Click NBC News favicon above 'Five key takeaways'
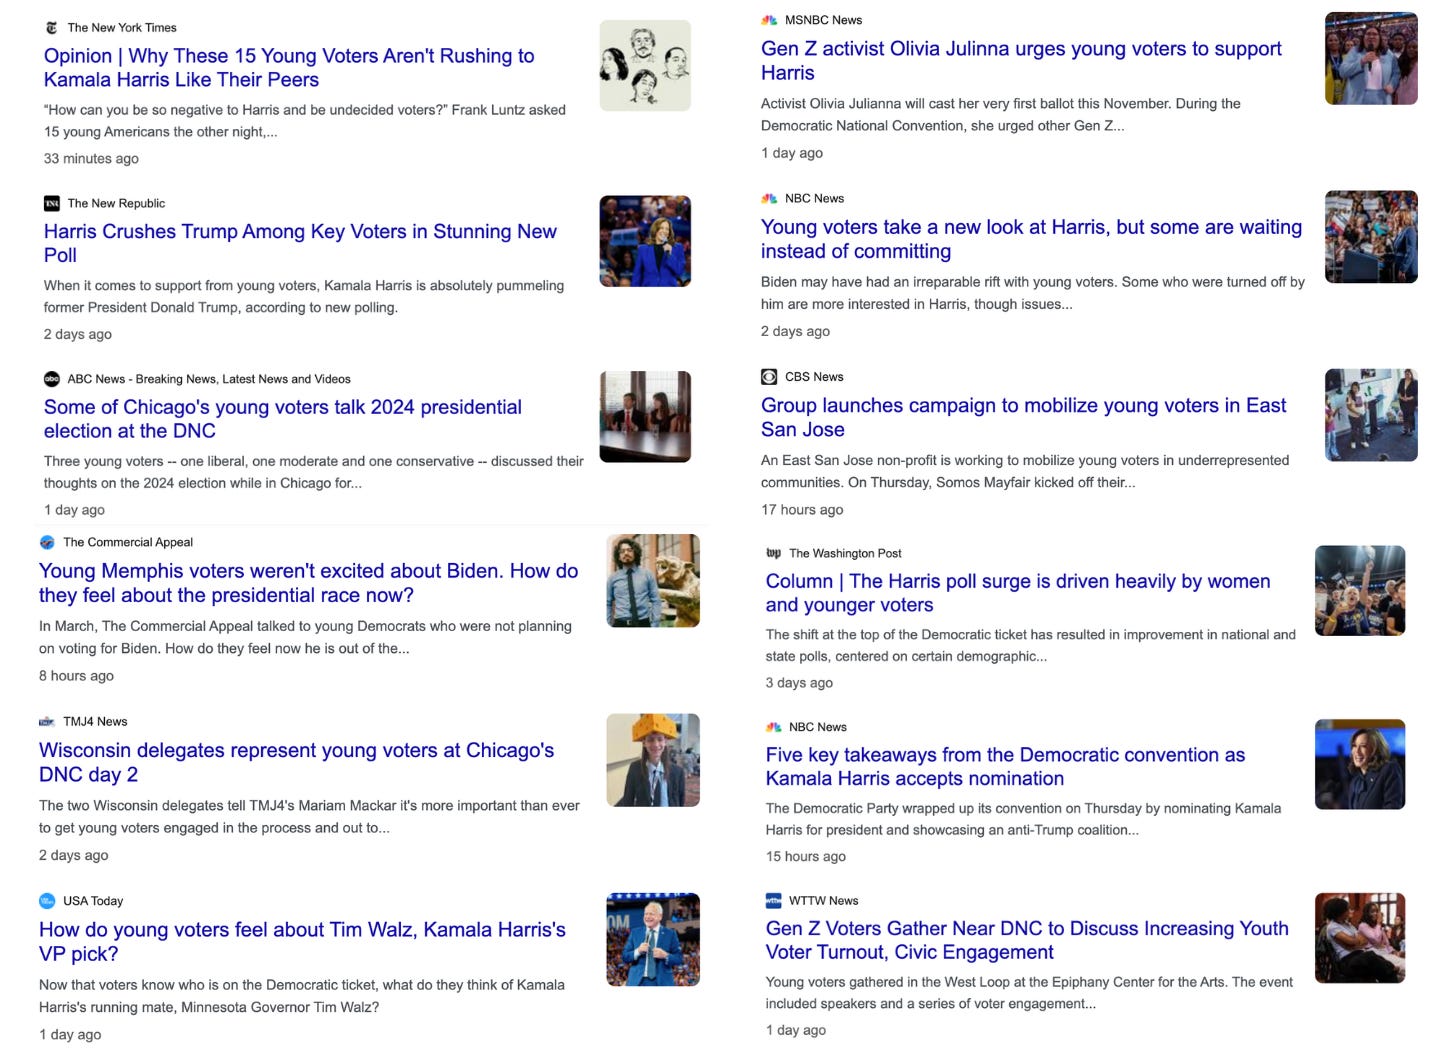Viewport: 1456px width, 1048px height. 774,727
